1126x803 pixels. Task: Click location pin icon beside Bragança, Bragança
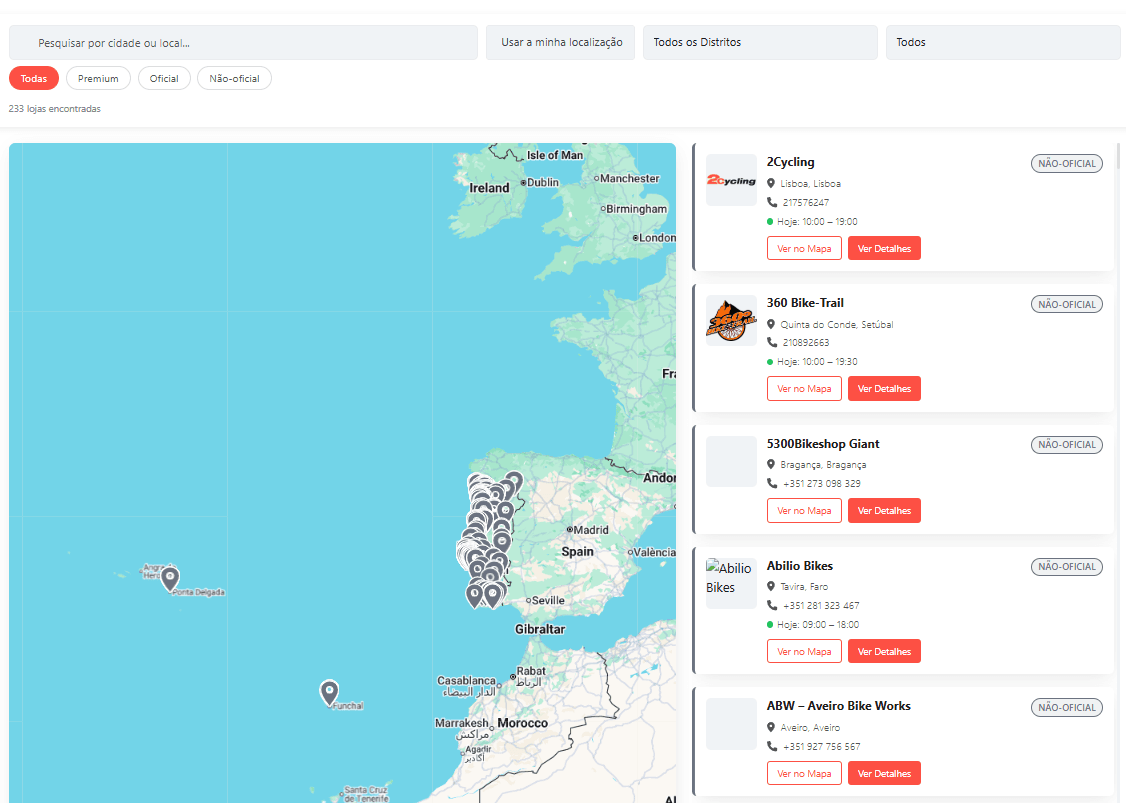(x=771, y=465)
